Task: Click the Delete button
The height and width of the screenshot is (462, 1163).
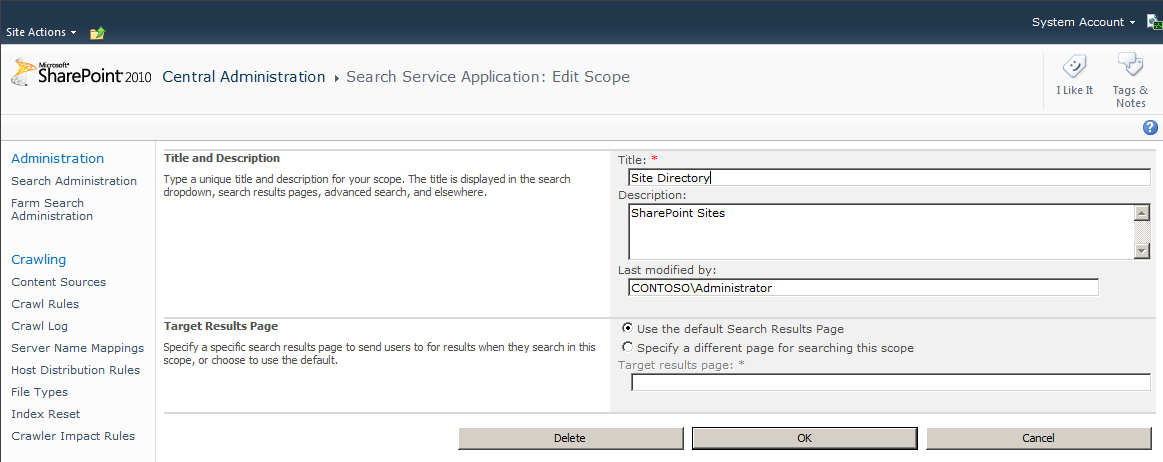Action: [570, 438]
